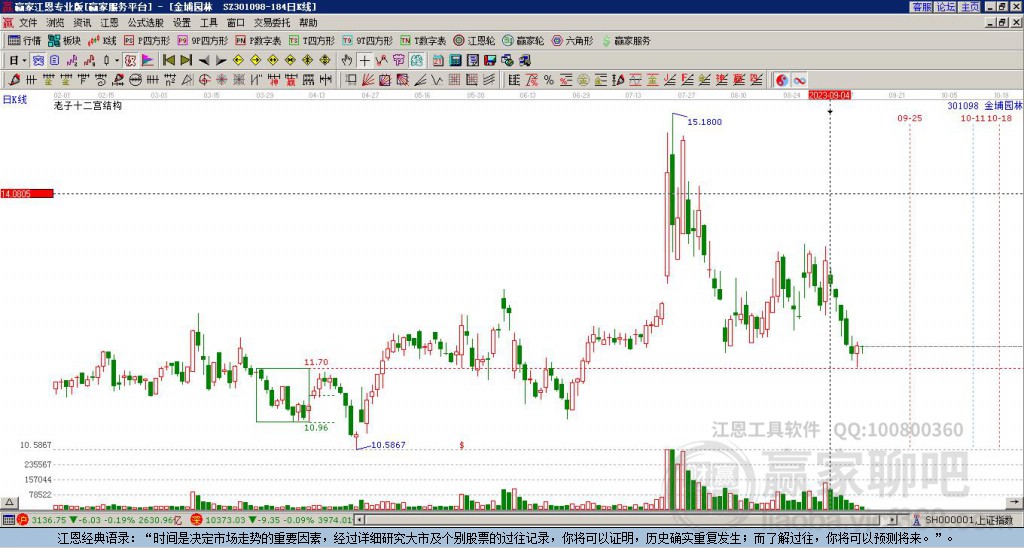Click the 10.96 price label
The height and width of the screenshot is (548, 1024).
pos(316,427)
